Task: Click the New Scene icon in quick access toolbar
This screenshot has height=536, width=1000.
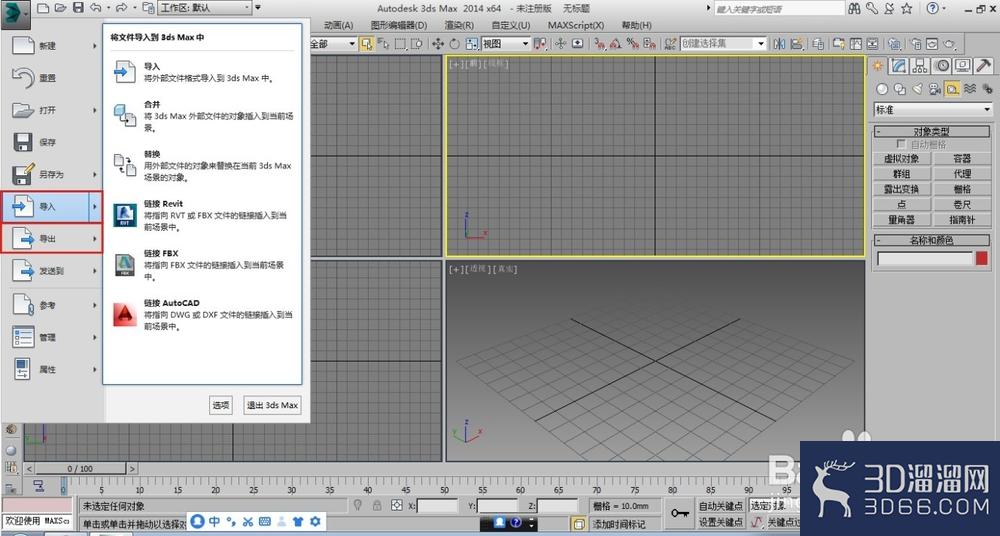Action: click(x=43, y=8)
